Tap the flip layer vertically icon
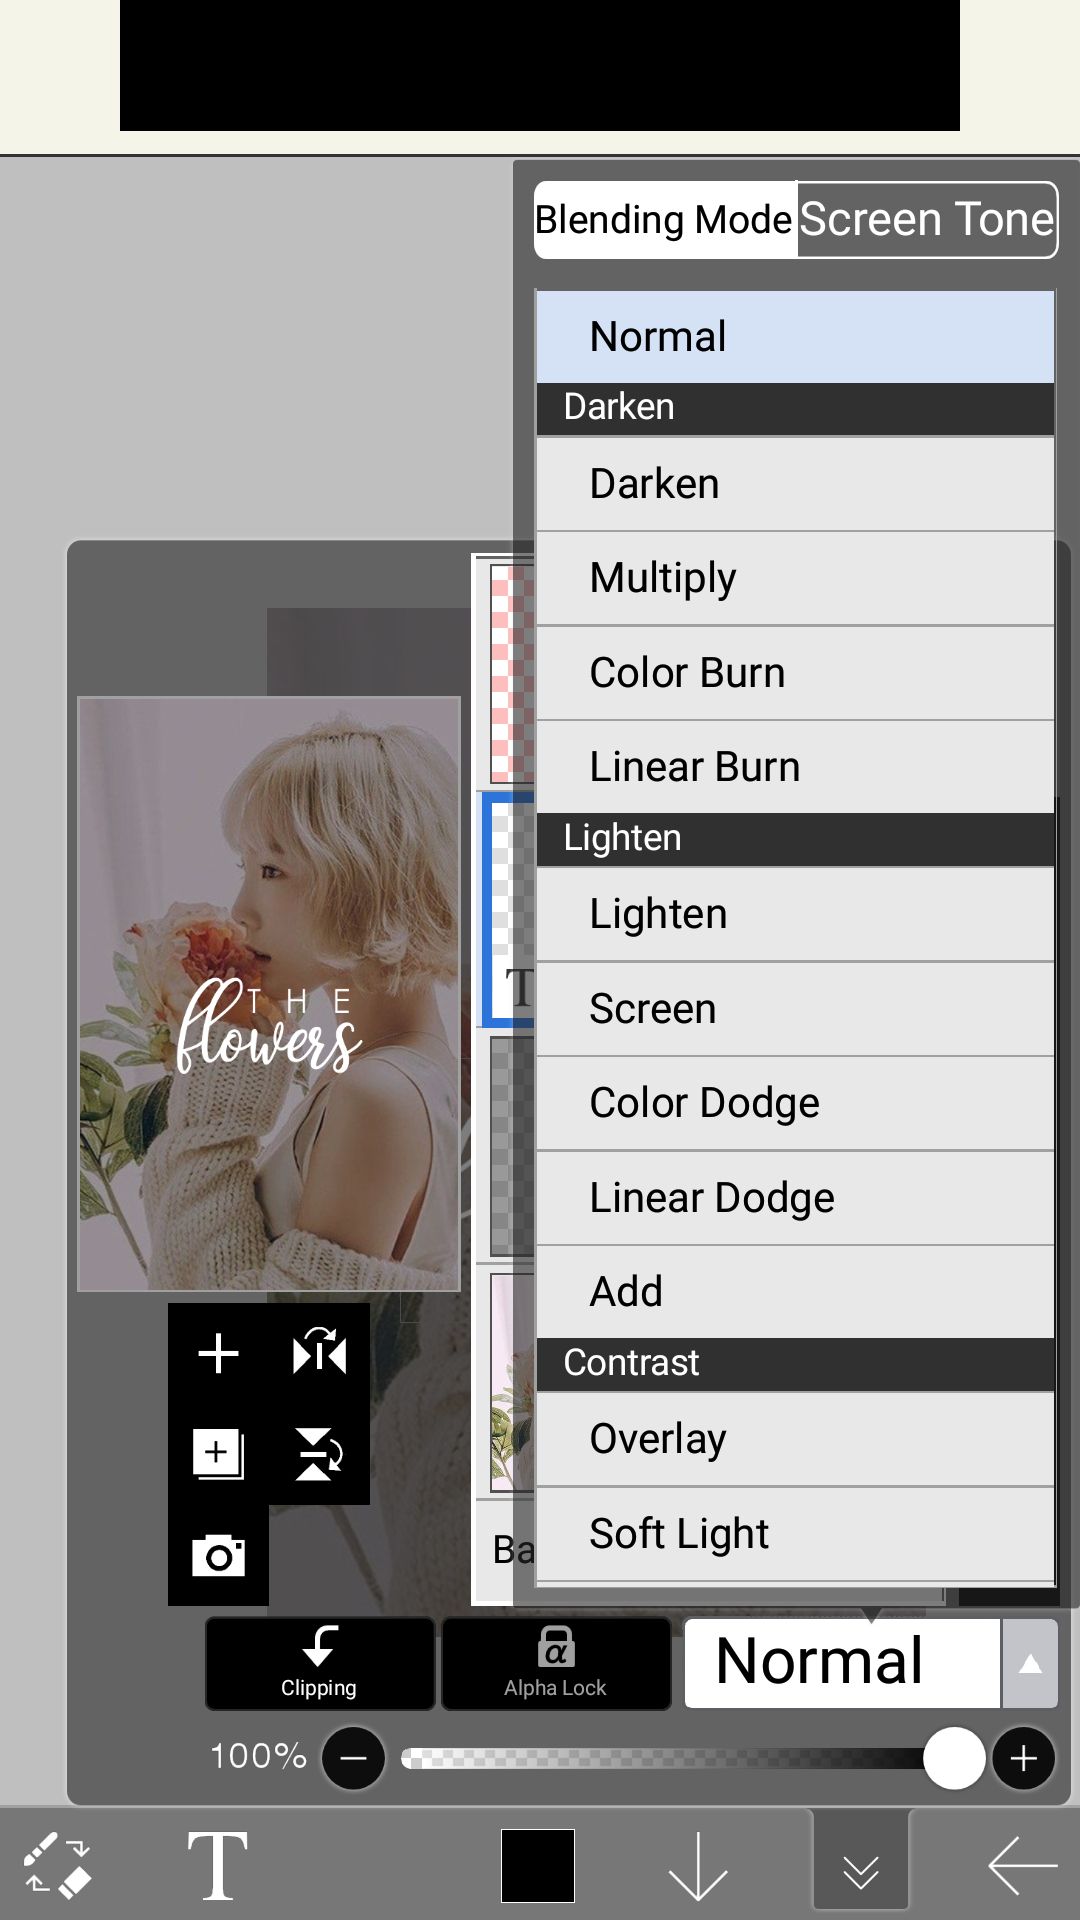This screenshot has width=1080, height=1920. [x=319, y=1453]
